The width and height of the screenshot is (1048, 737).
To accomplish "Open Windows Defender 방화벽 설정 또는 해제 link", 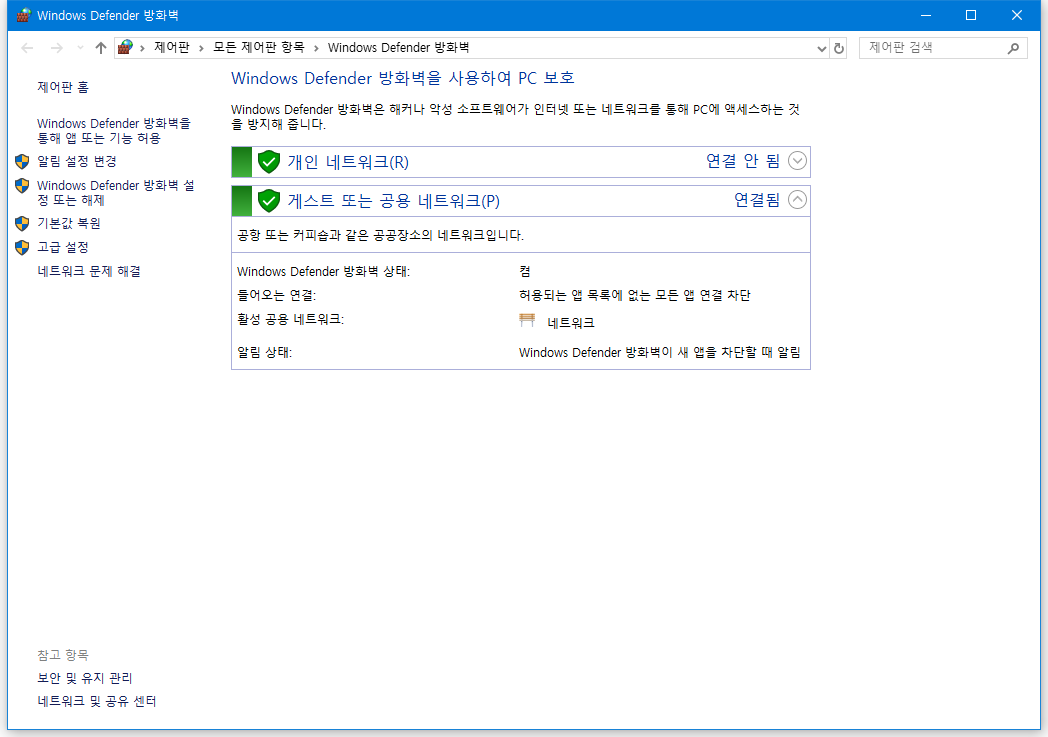I will (x=116, y=192).
